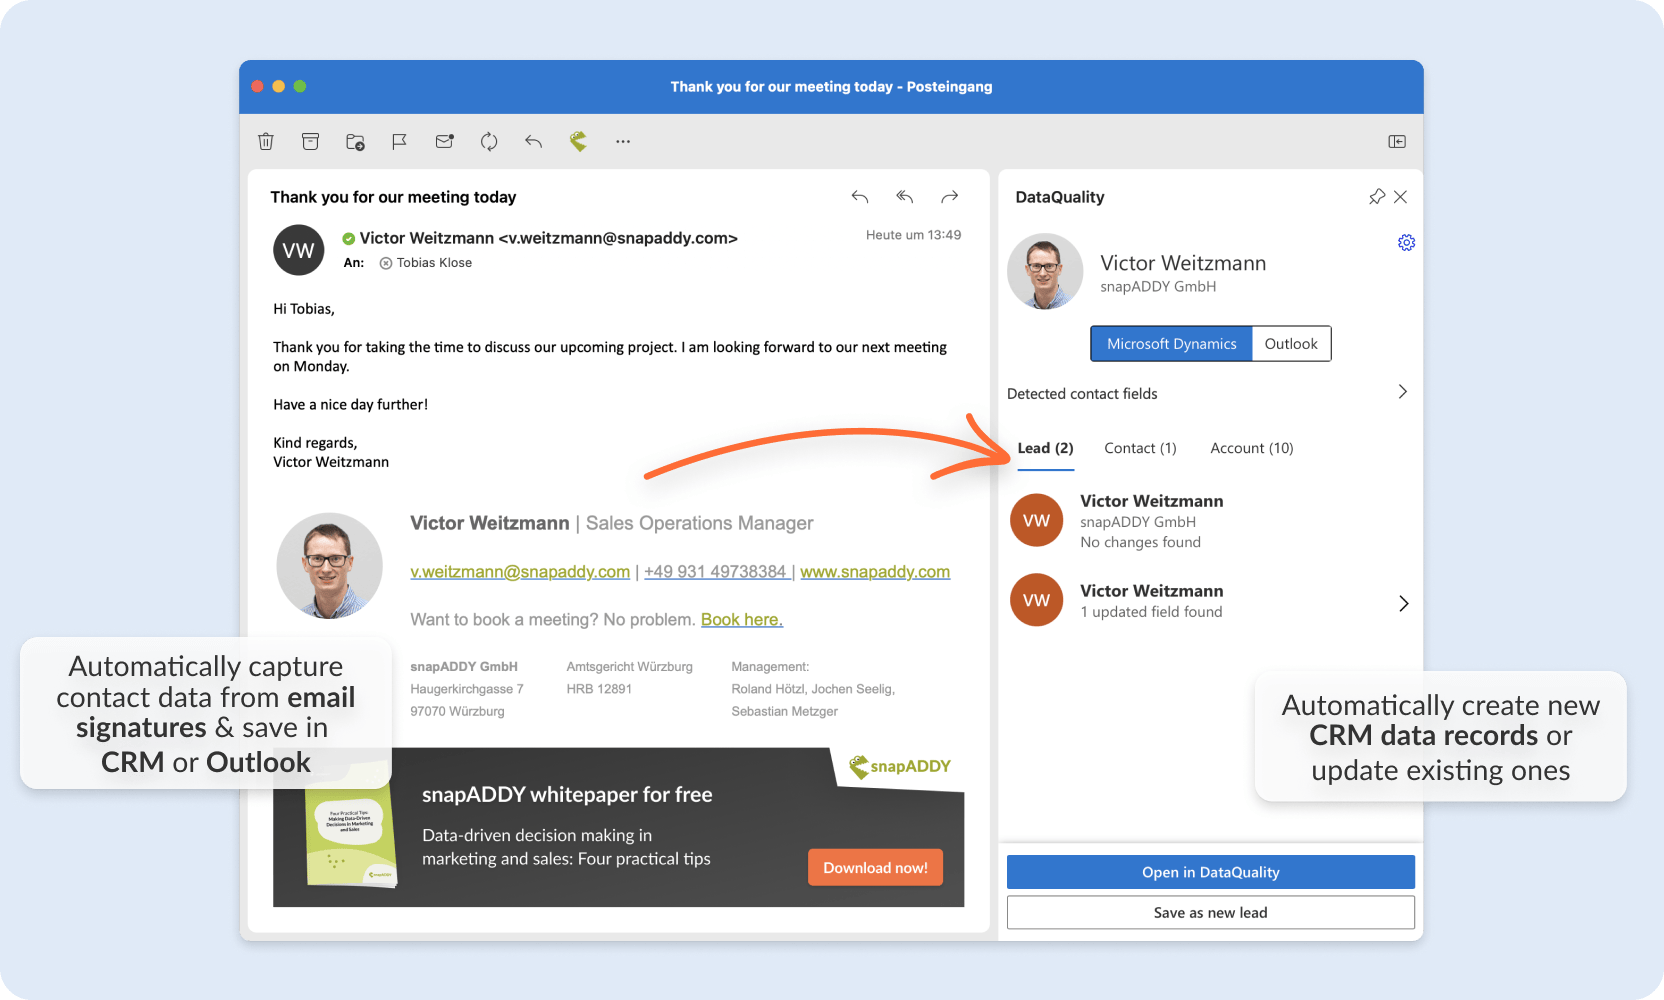The height and width of the screenshot is (1000, 1664).
Task: Archive the message using the archive icon
Action: pyautogui.click(x=310, y=142)
